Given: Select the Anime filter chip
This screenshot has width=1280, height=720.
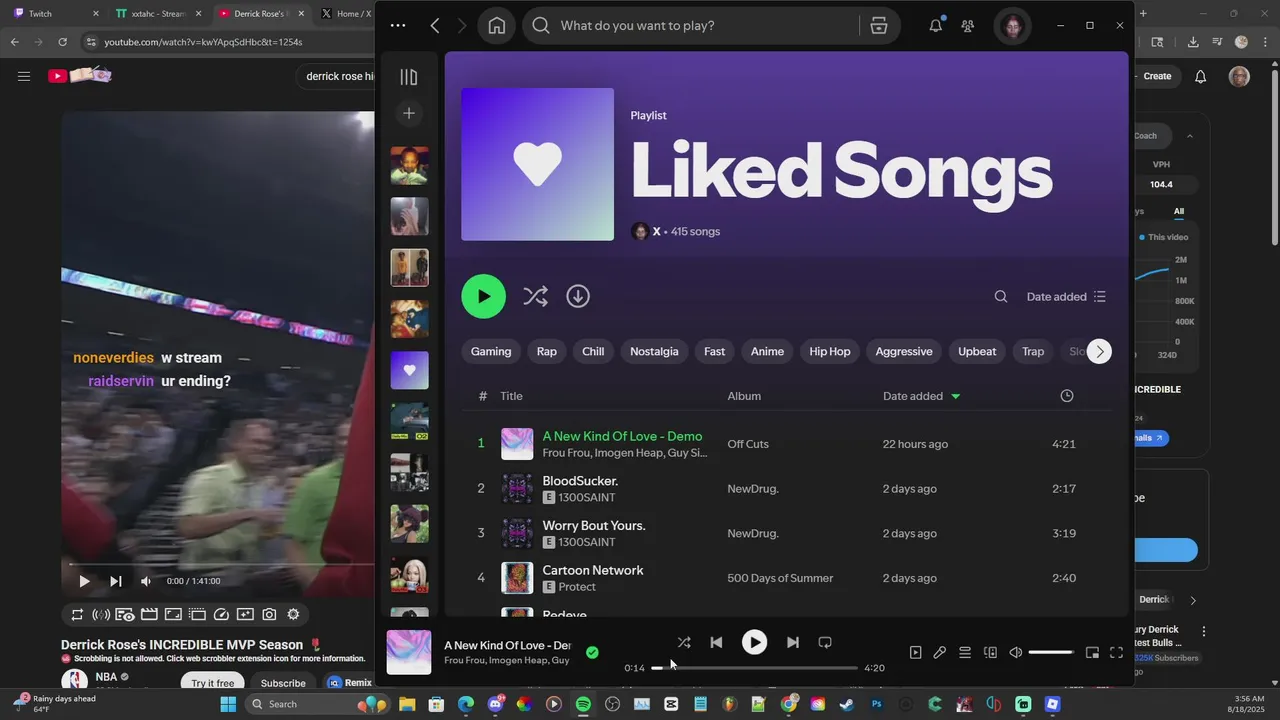Looking at the screenshot, I should tap(767, 351).
